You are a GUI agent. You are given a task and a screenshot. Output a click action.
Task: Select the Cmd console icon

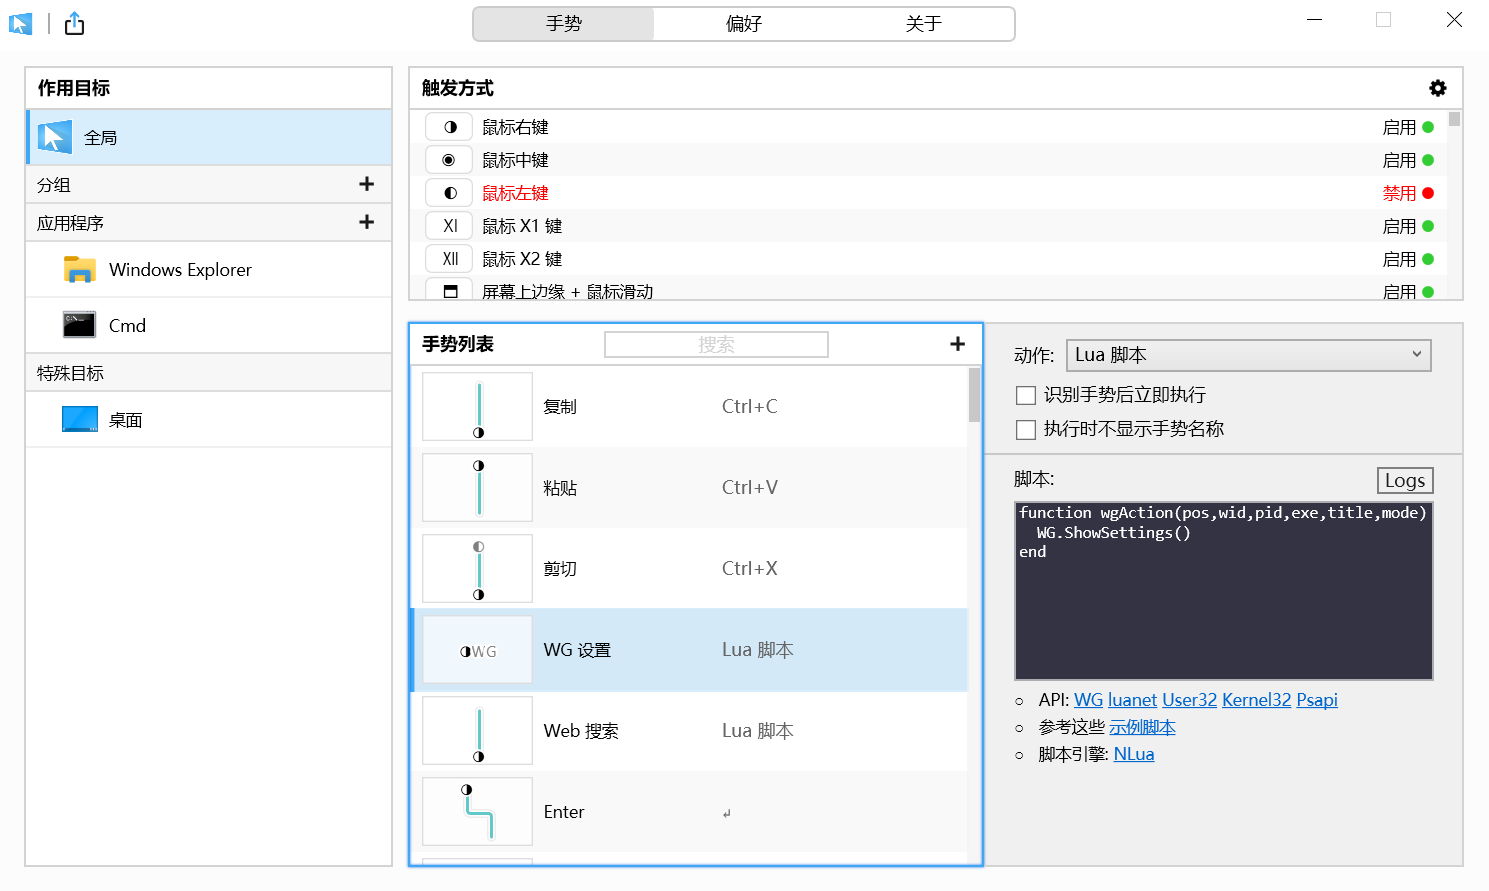[x=79, y=325]
